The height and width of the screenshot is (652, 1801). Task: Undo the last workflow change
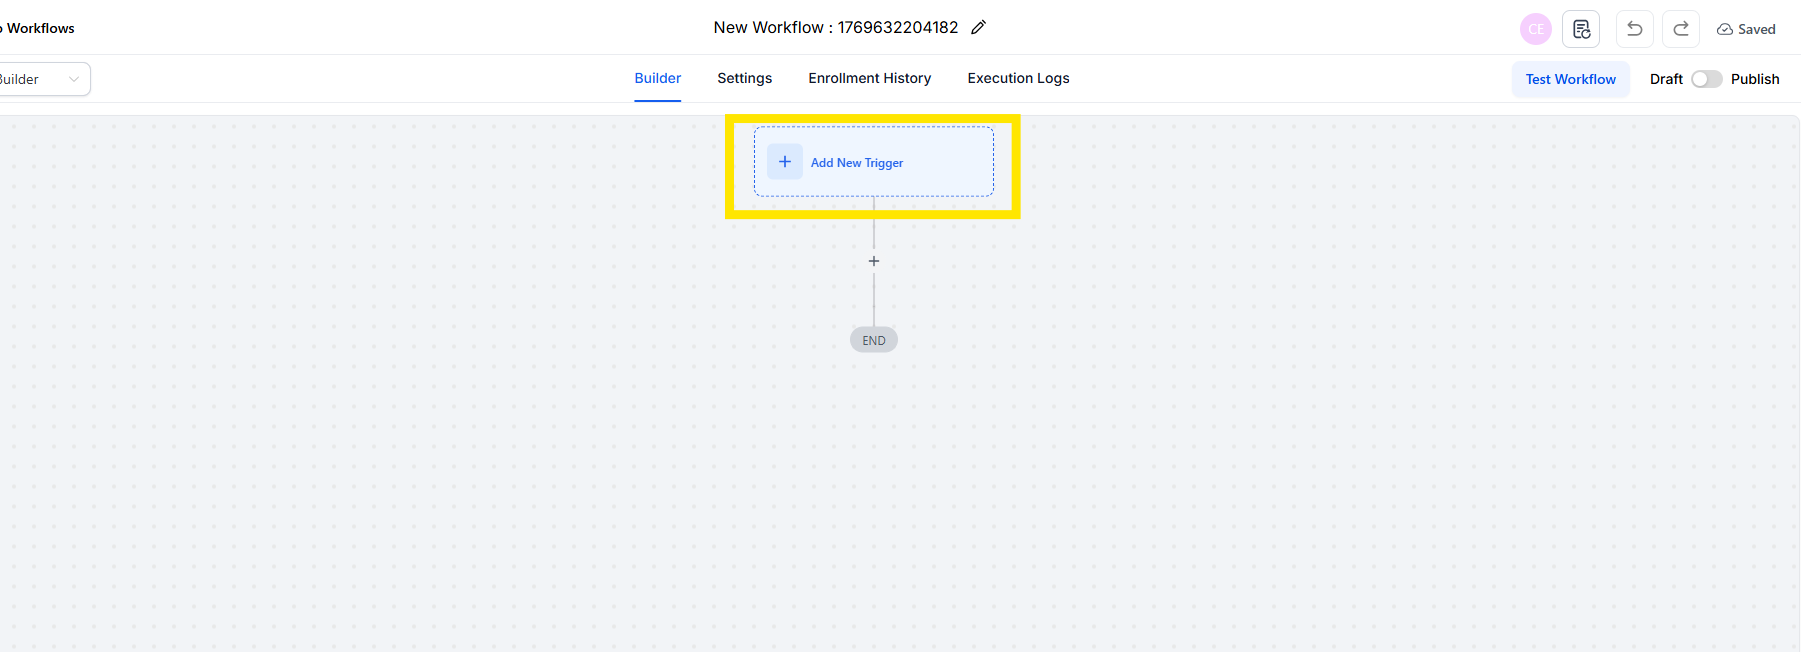coord(1634,29)
